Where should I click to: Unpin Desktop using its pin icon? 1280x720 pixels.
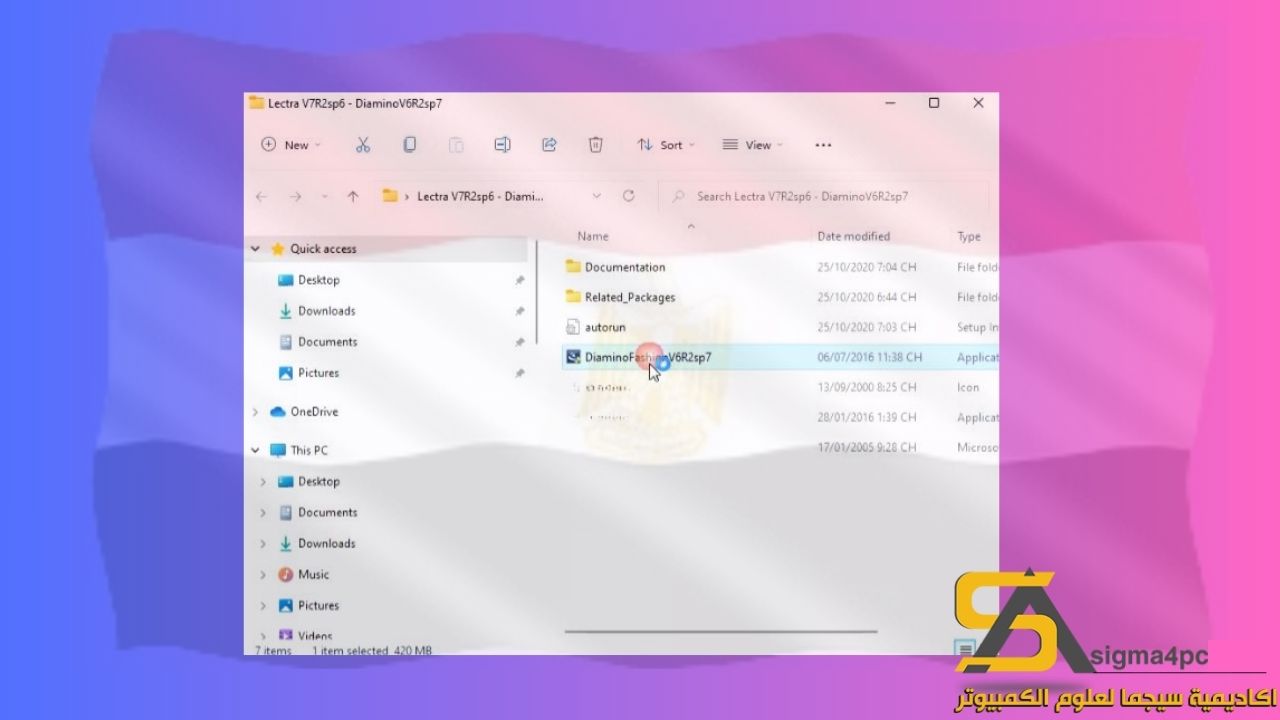pos(520,281)
